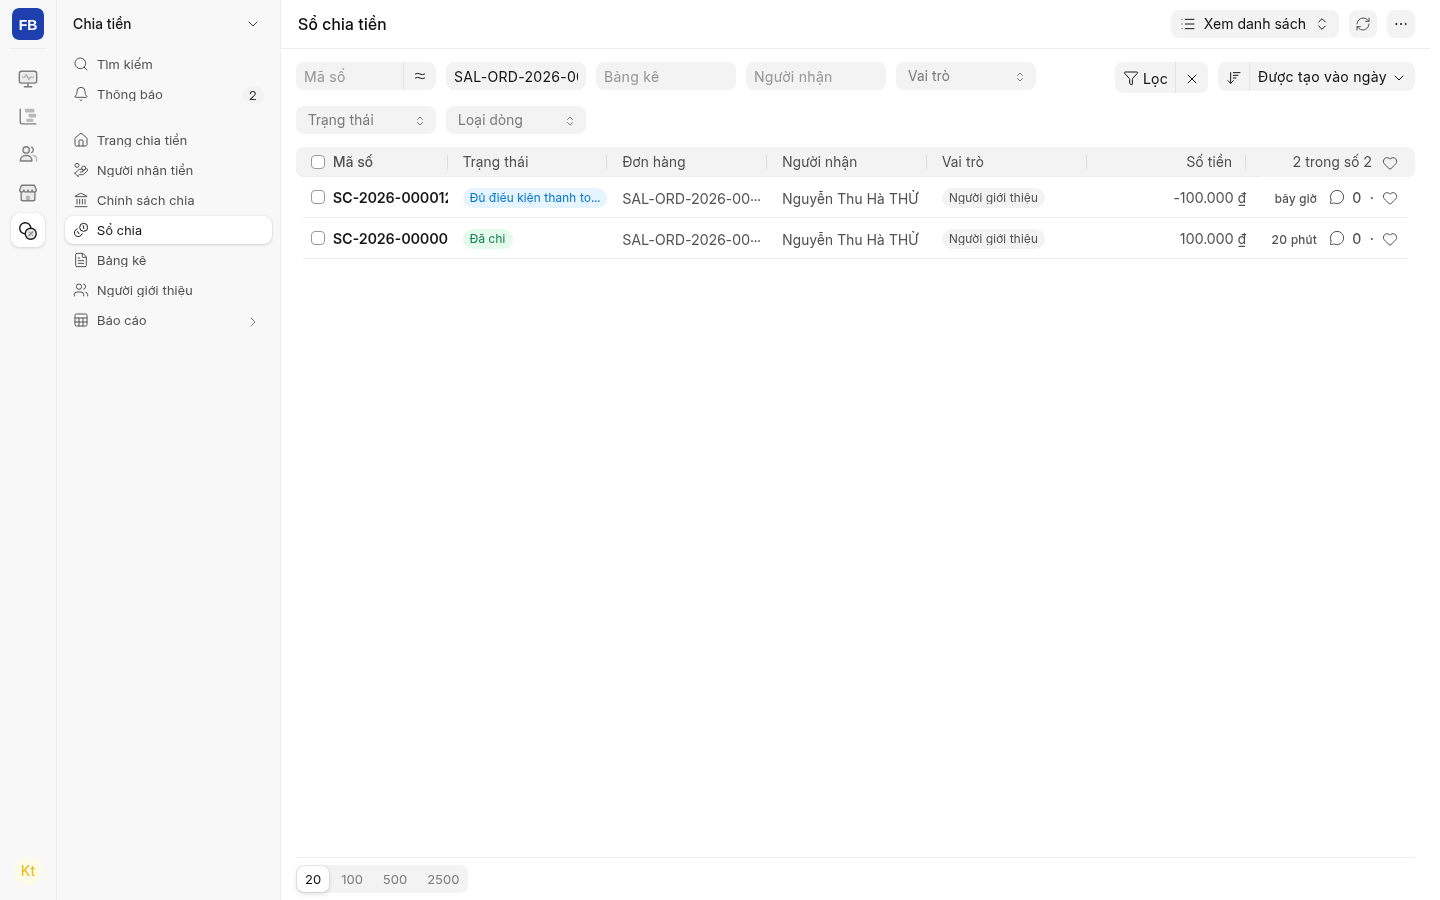Toggle sort direction icon
Screen dimensions: 1440x900
click(x=1234, y=78)
